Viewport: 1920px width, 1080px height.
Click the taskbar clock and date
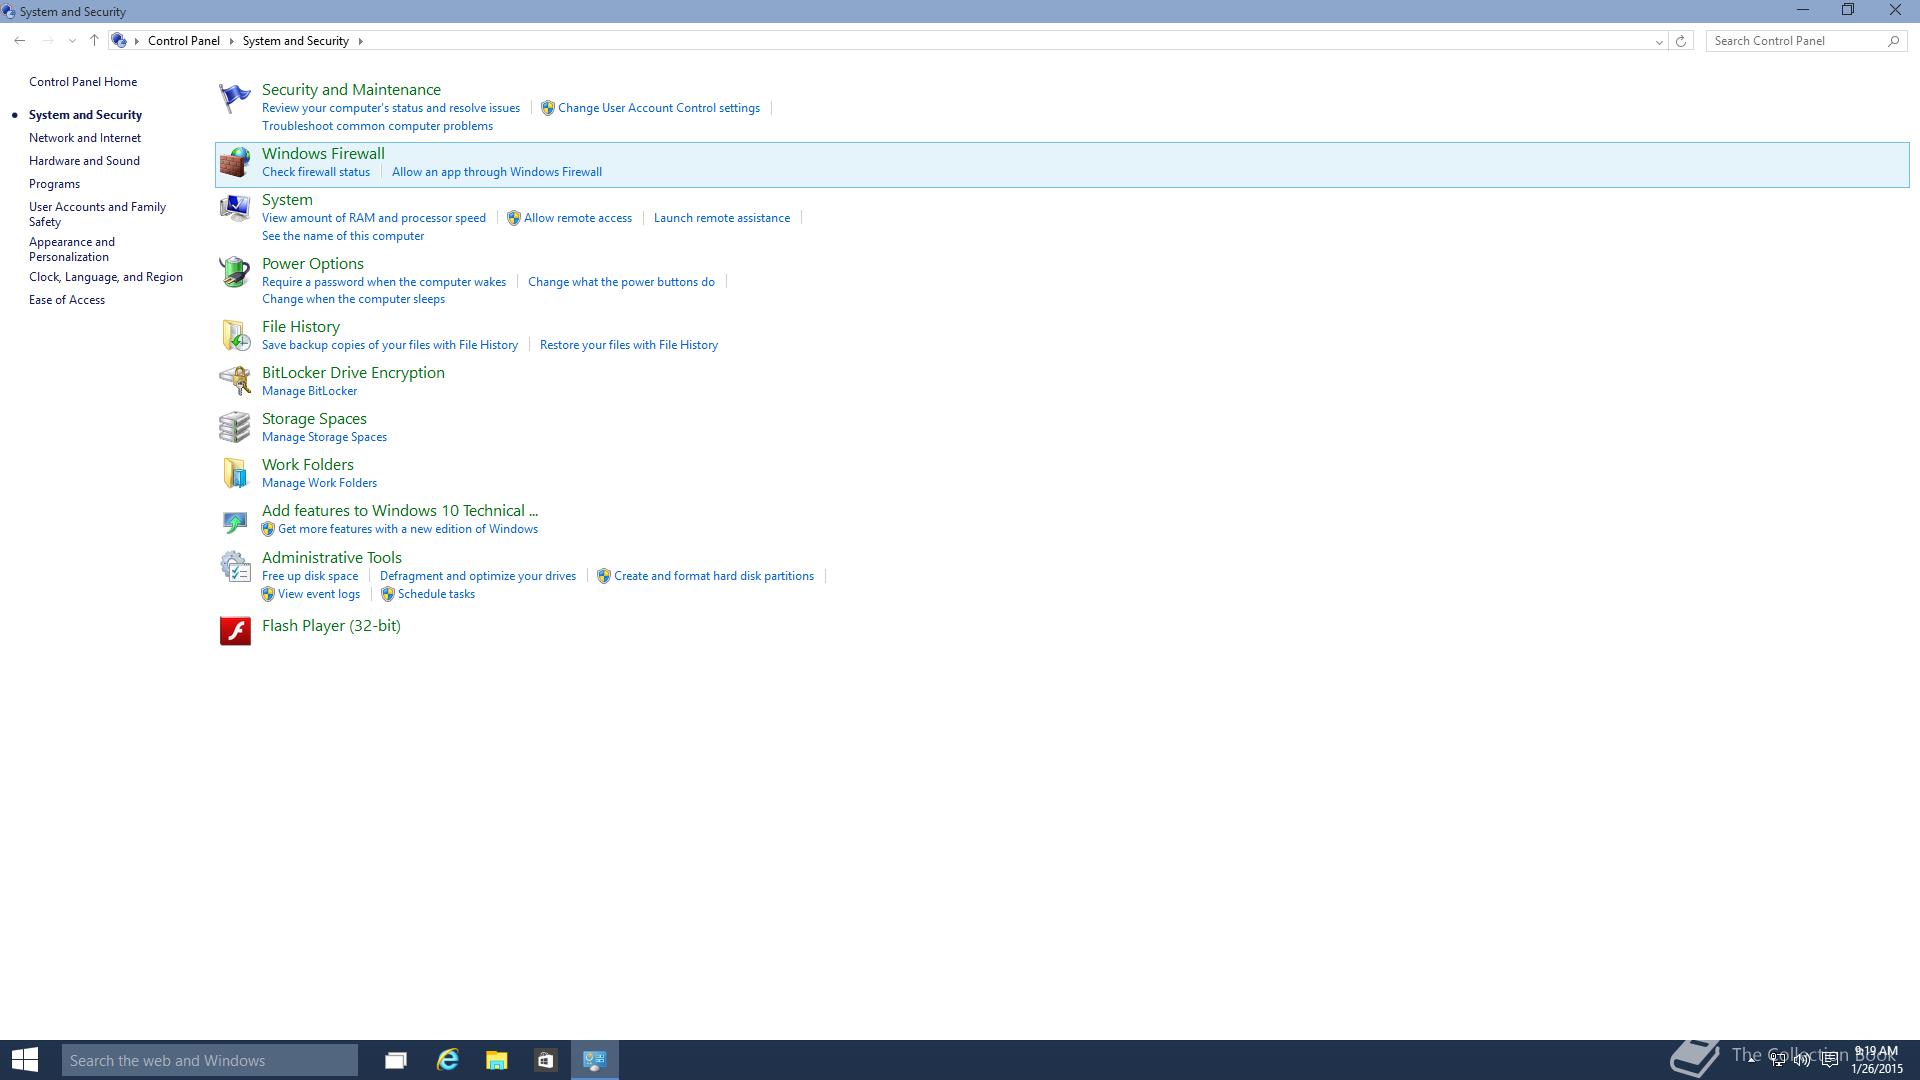point(1877,1060)
